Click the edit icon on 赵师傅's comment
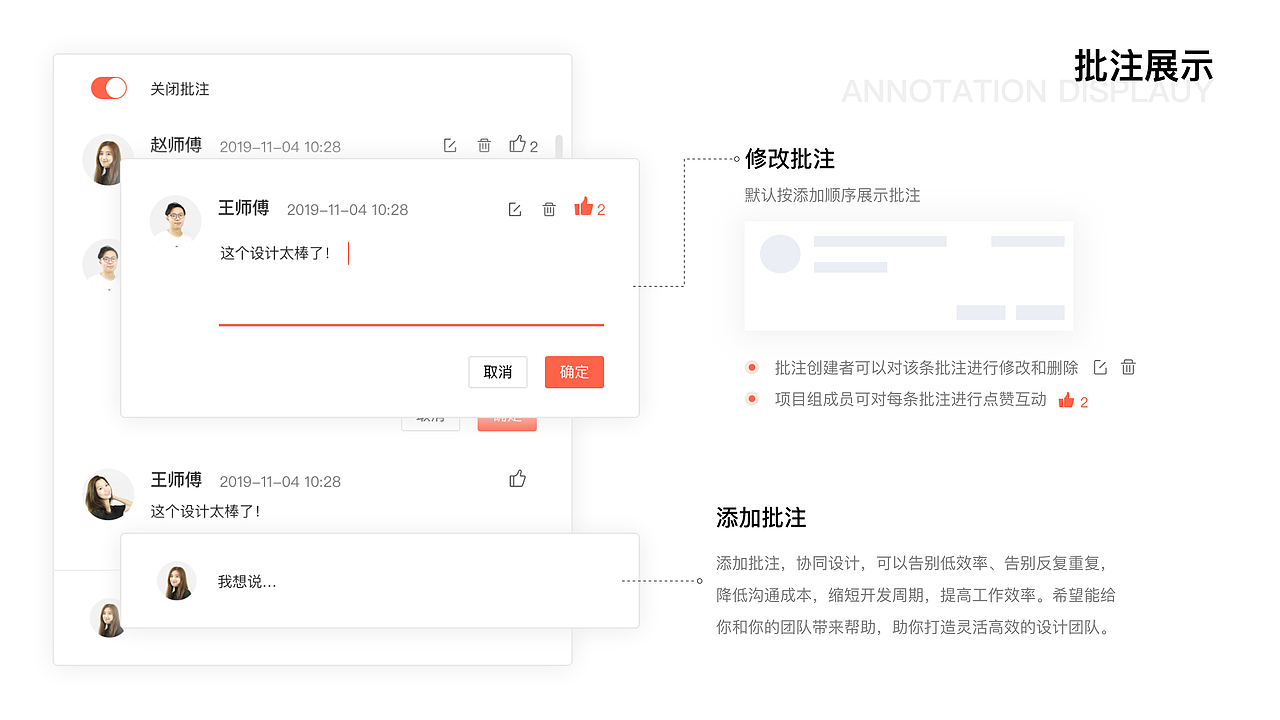This screenshot has height=720, width=1280. click(449, 145)
